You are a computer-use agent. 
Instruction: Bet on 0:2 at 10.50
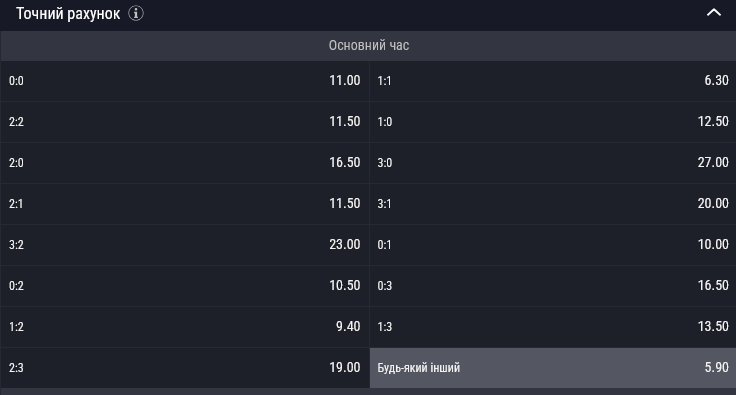click(x=184, y=286)
